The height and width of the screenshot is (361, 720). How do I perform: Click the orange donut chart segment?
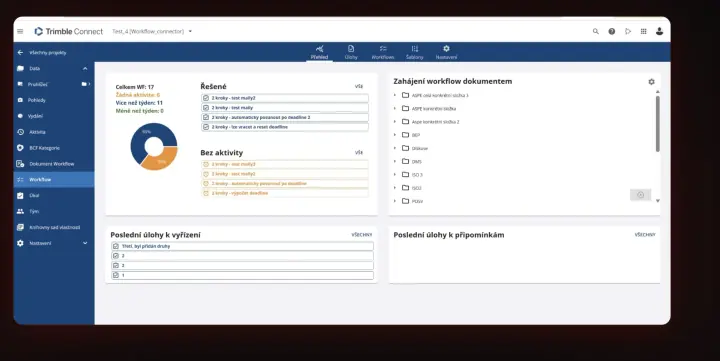pos(162,160)
